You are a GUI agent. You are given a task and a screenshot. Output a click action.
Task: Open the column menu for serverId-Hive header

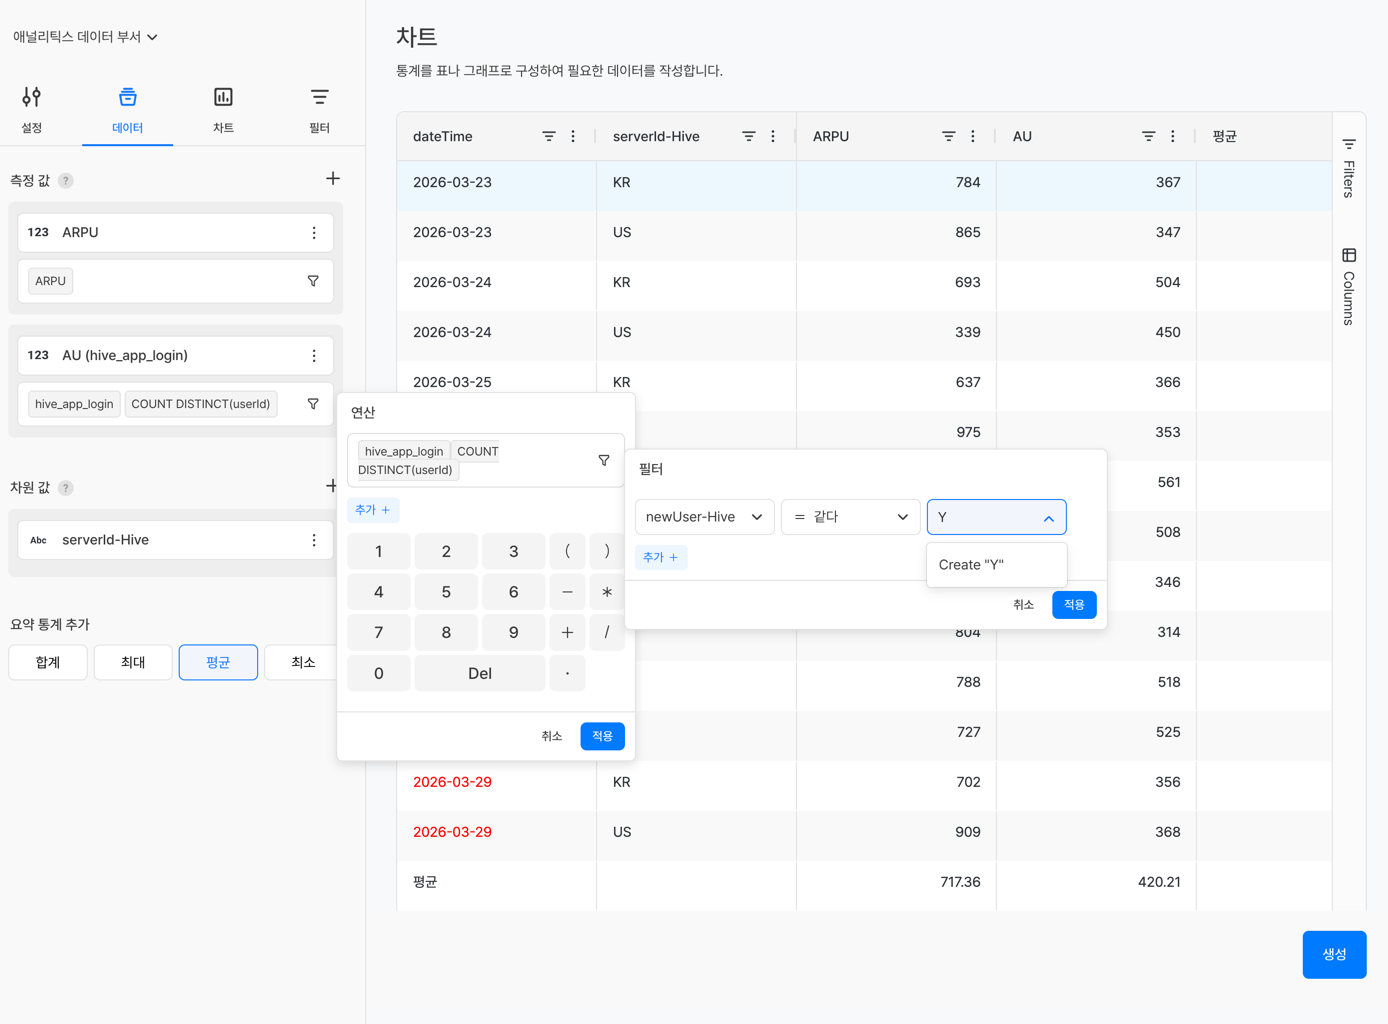click(x=773, y=136)
